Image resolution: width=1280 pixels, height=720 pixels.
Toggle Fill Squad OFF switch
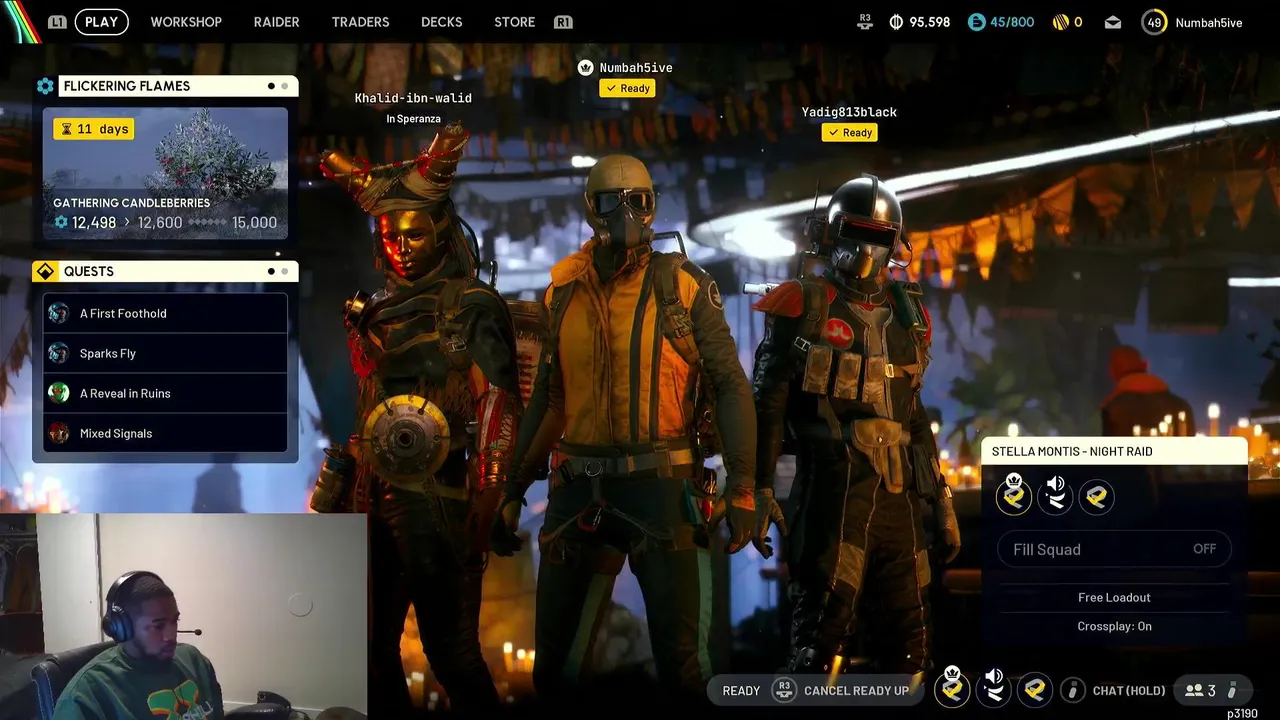[x=1114, y=549]
